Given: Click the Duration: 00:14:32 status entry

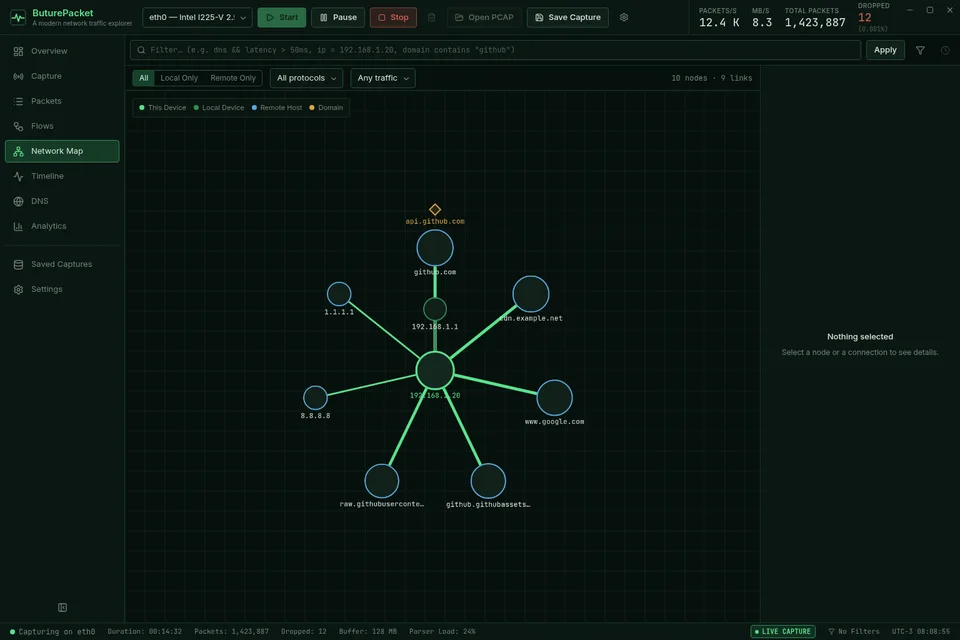Looking at the screenshot, I should pyautogui.click(x=144, y=631).
